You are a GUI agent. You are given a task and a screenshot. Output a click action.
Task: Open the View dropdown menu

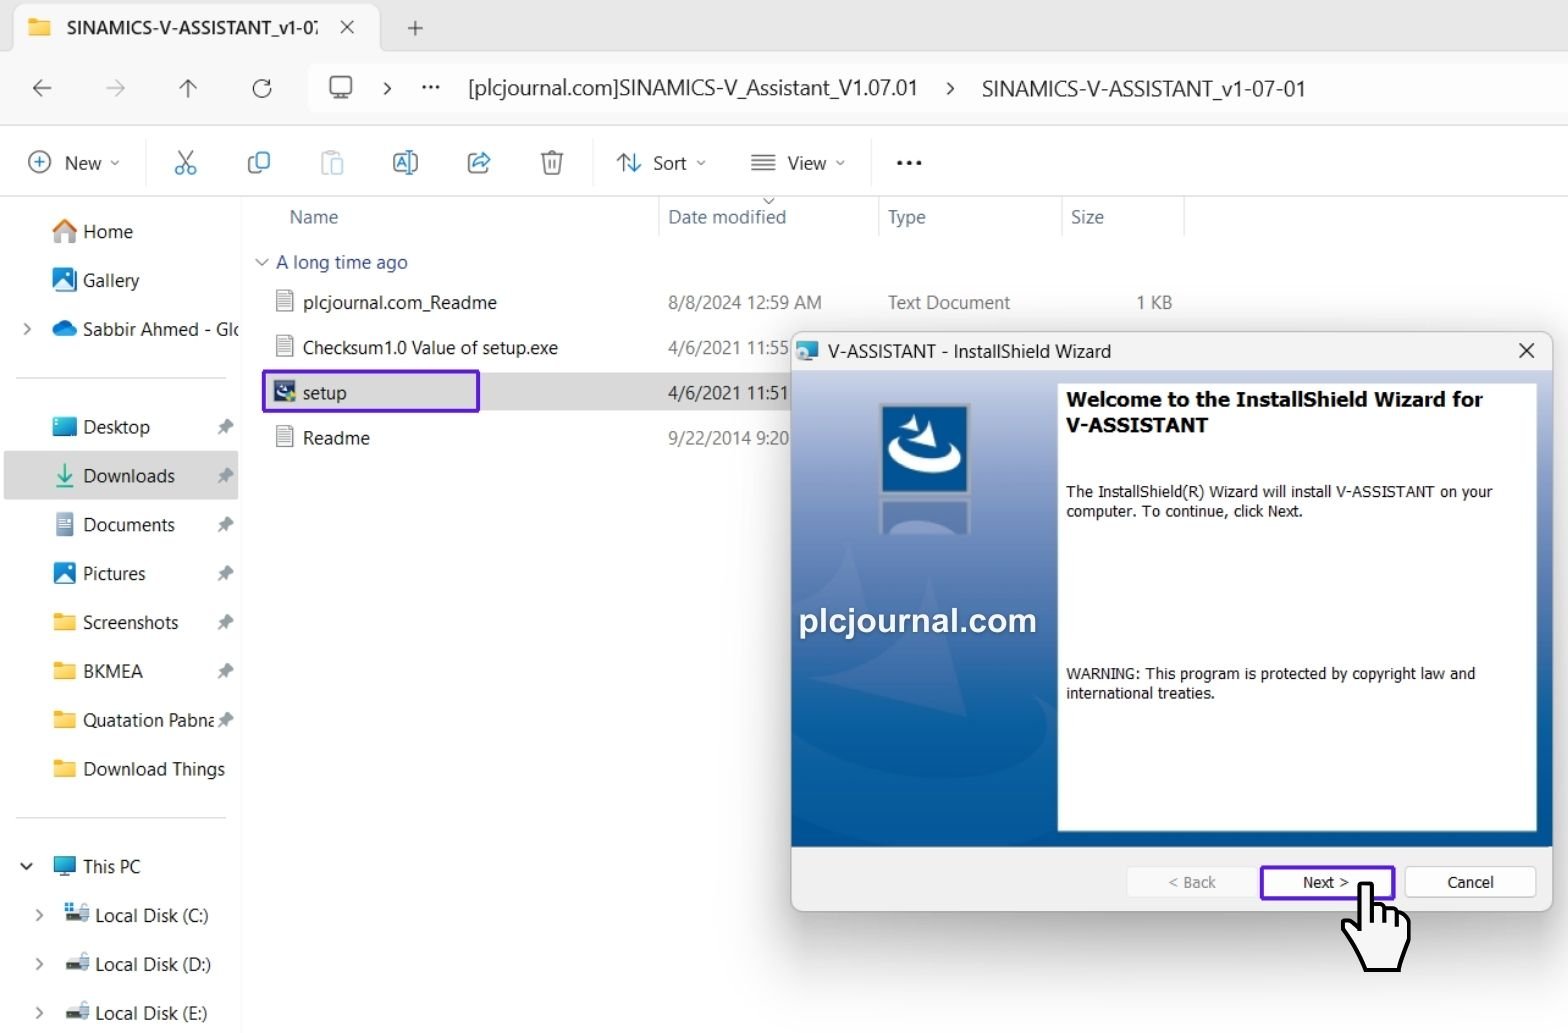[798, 162]
